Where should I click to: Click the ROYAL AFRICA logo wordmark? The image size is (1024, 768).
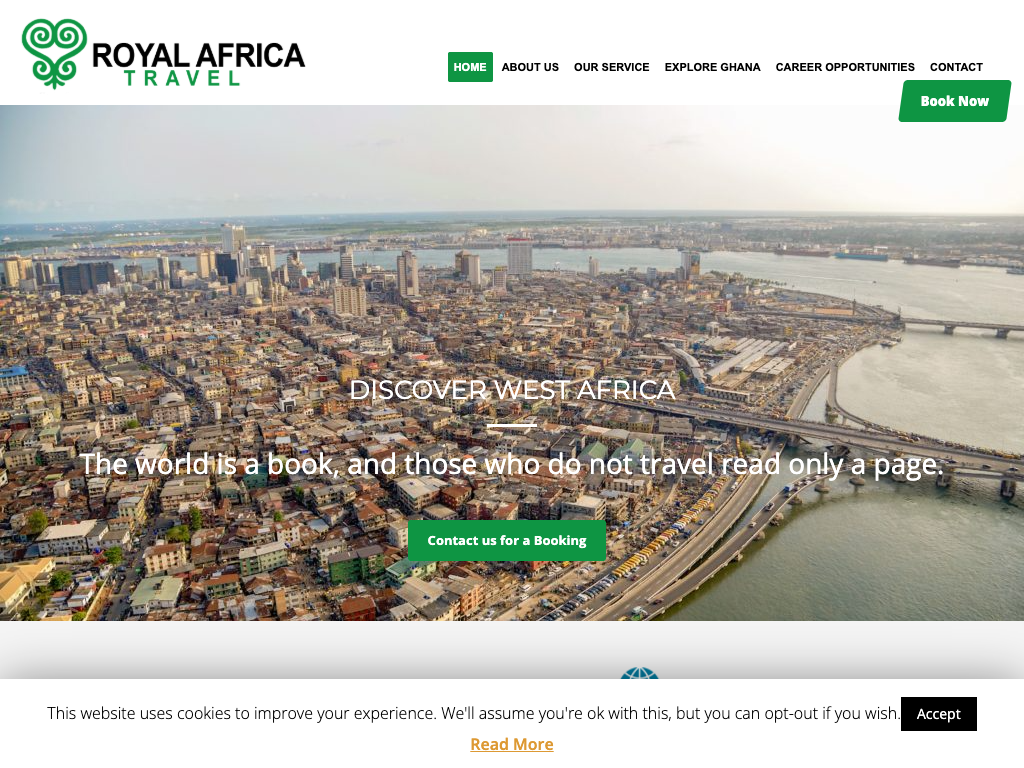coord(199,56)
